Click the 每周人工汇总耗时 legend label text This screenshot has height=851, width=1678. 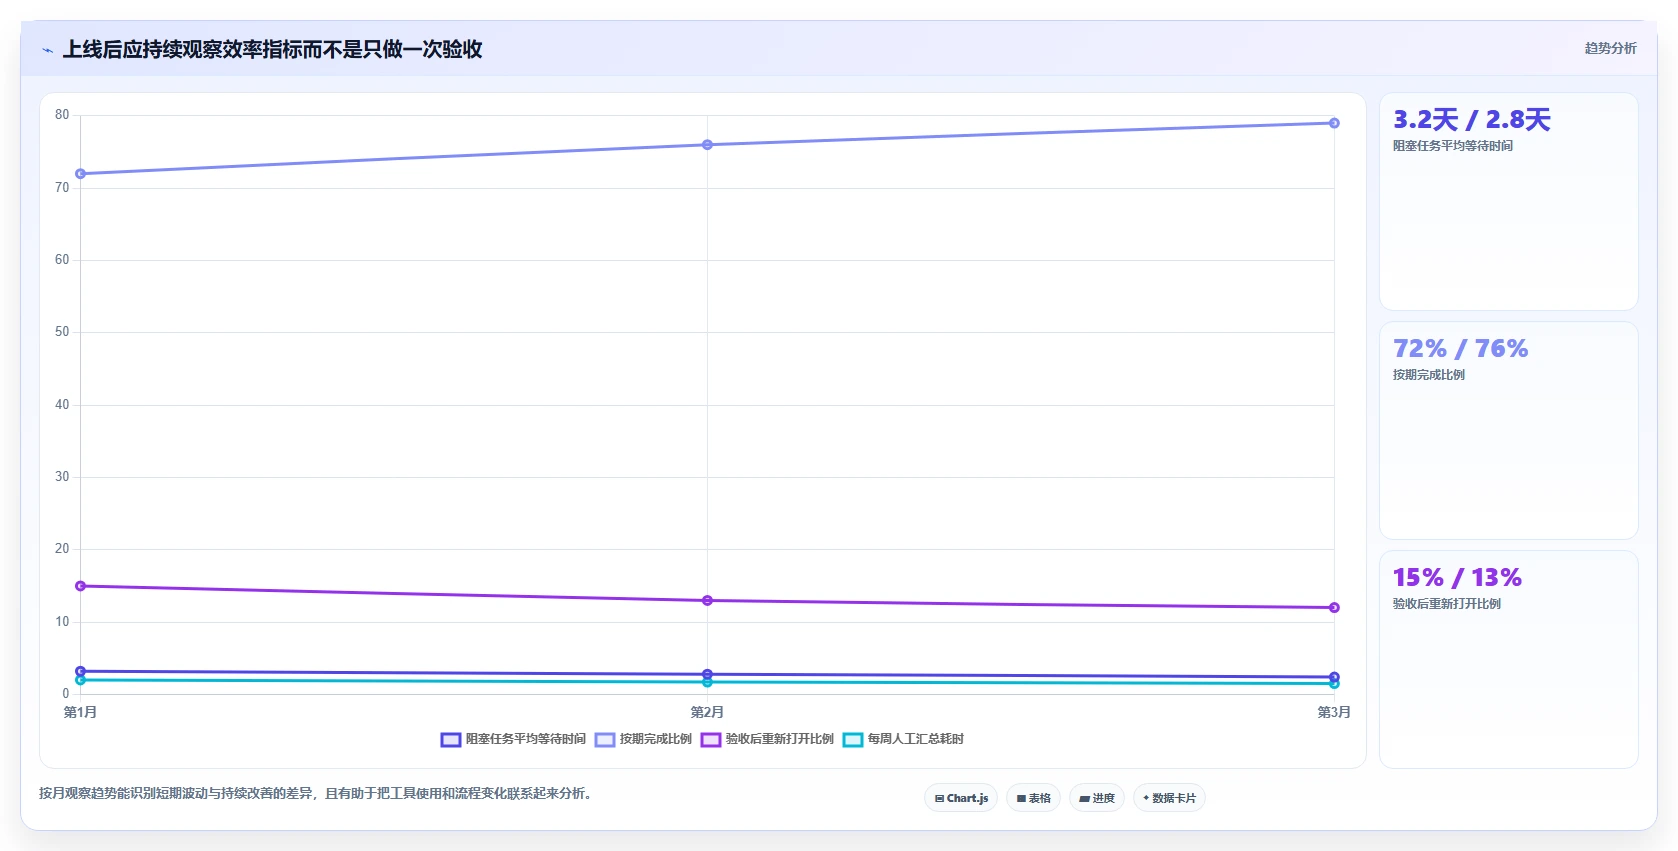click(916, 739)
